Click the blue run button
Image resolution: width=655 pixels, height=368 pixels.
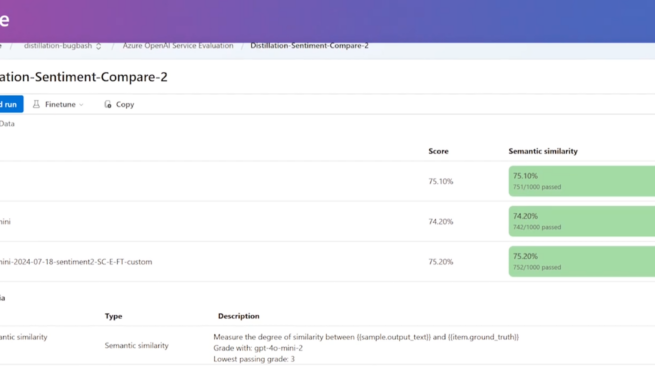tap(11, 104)
